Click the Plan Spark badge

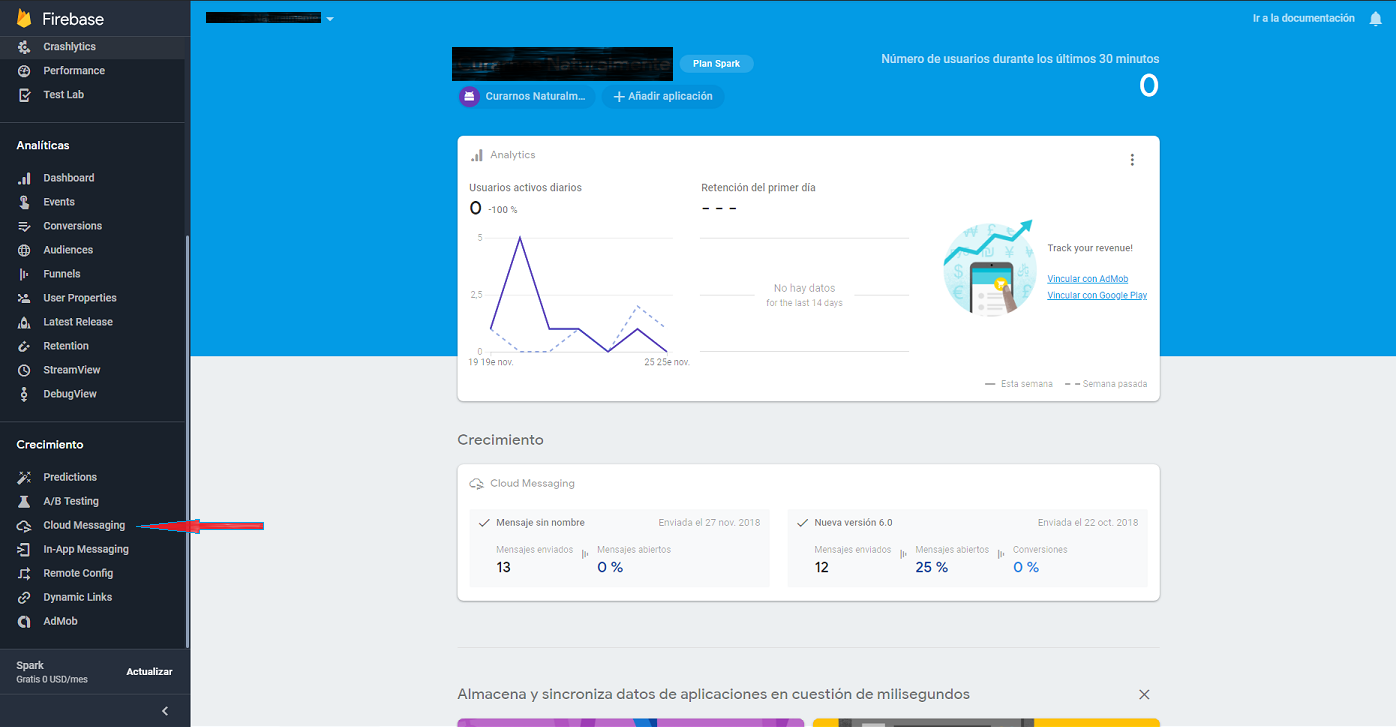pos(717,64)
